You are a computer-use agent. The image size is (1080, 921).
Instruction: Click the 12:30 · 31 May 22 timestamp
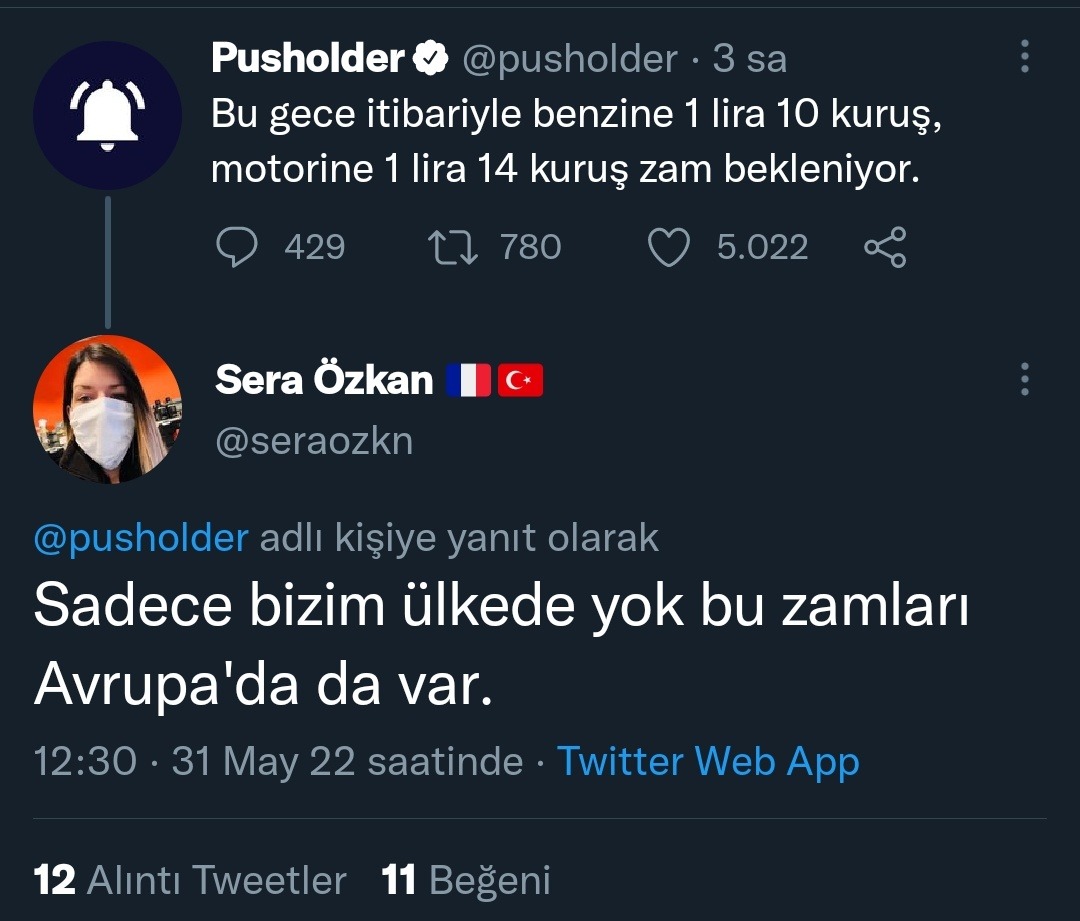coord(278,762)
